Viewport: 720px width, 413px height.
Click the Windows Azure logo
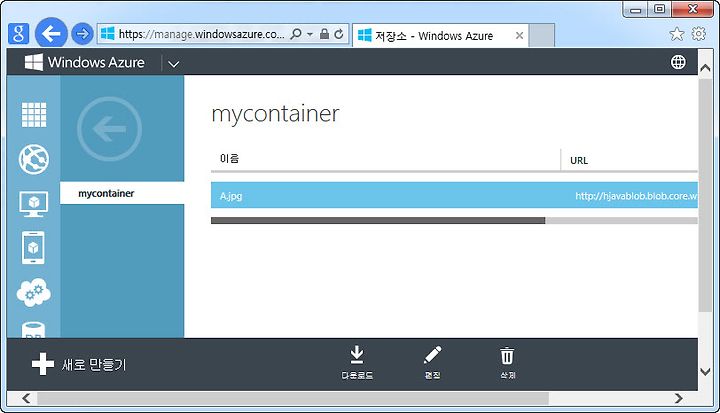click(x=84, y=62)
